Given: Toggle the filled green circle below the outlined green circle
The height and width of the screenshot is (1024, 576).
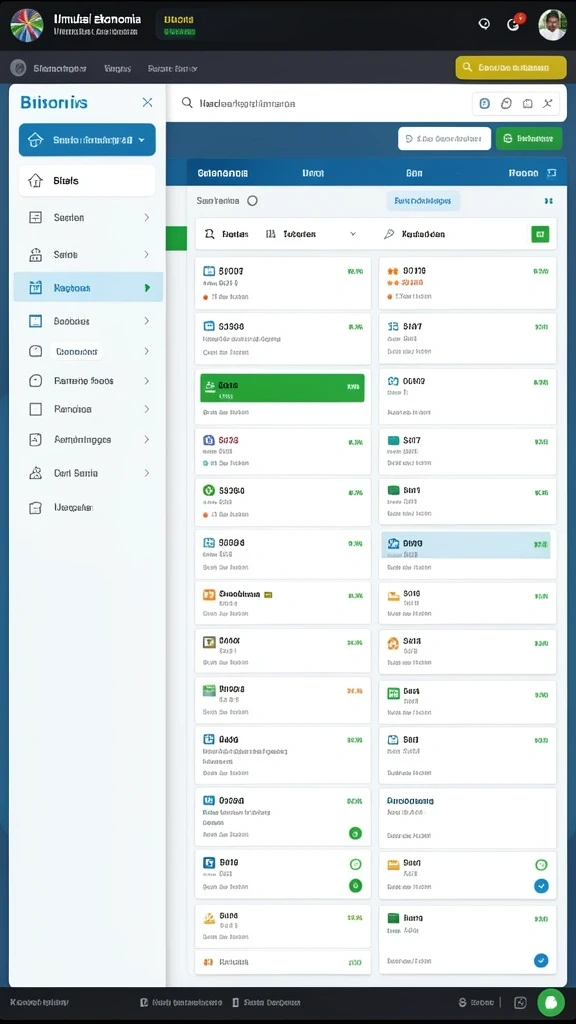Looking at the screenshot, I should 355,886.
